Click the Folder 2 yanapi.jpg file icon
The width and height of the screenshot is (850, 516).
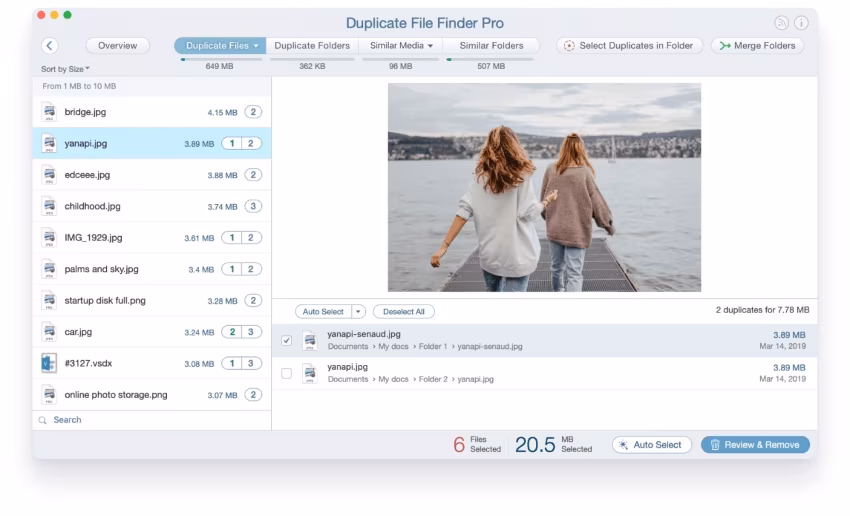click(x=310, y=373)
